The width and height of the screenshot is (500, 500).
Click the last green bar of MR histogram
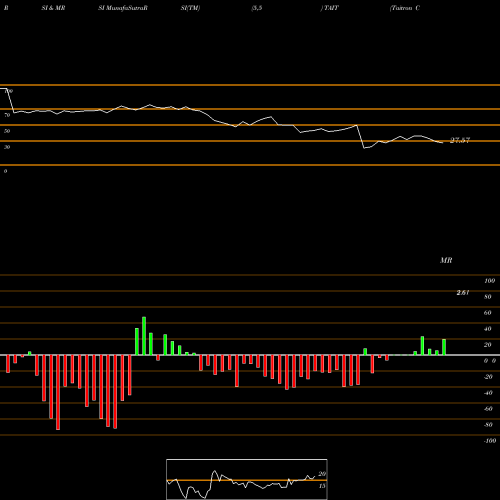click(444, 347)
